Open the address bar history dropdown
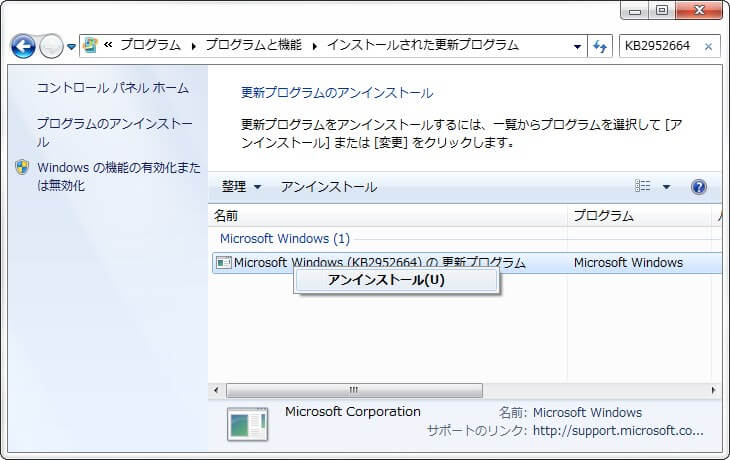This screenshot has height=460, width=730. [577, 46]
